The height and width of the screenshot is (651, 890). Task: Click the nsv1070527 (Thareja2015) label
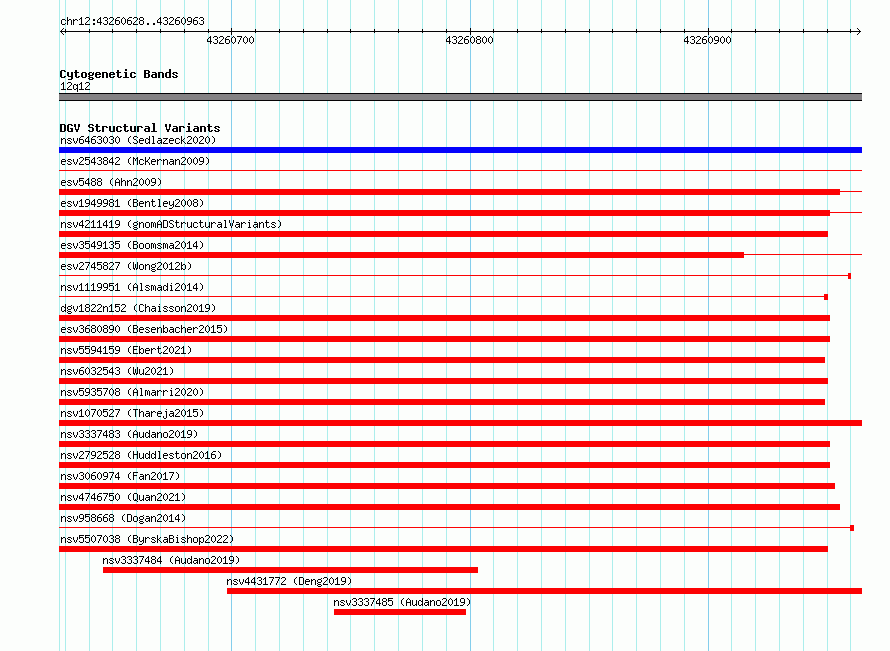[x=132, y=413]
